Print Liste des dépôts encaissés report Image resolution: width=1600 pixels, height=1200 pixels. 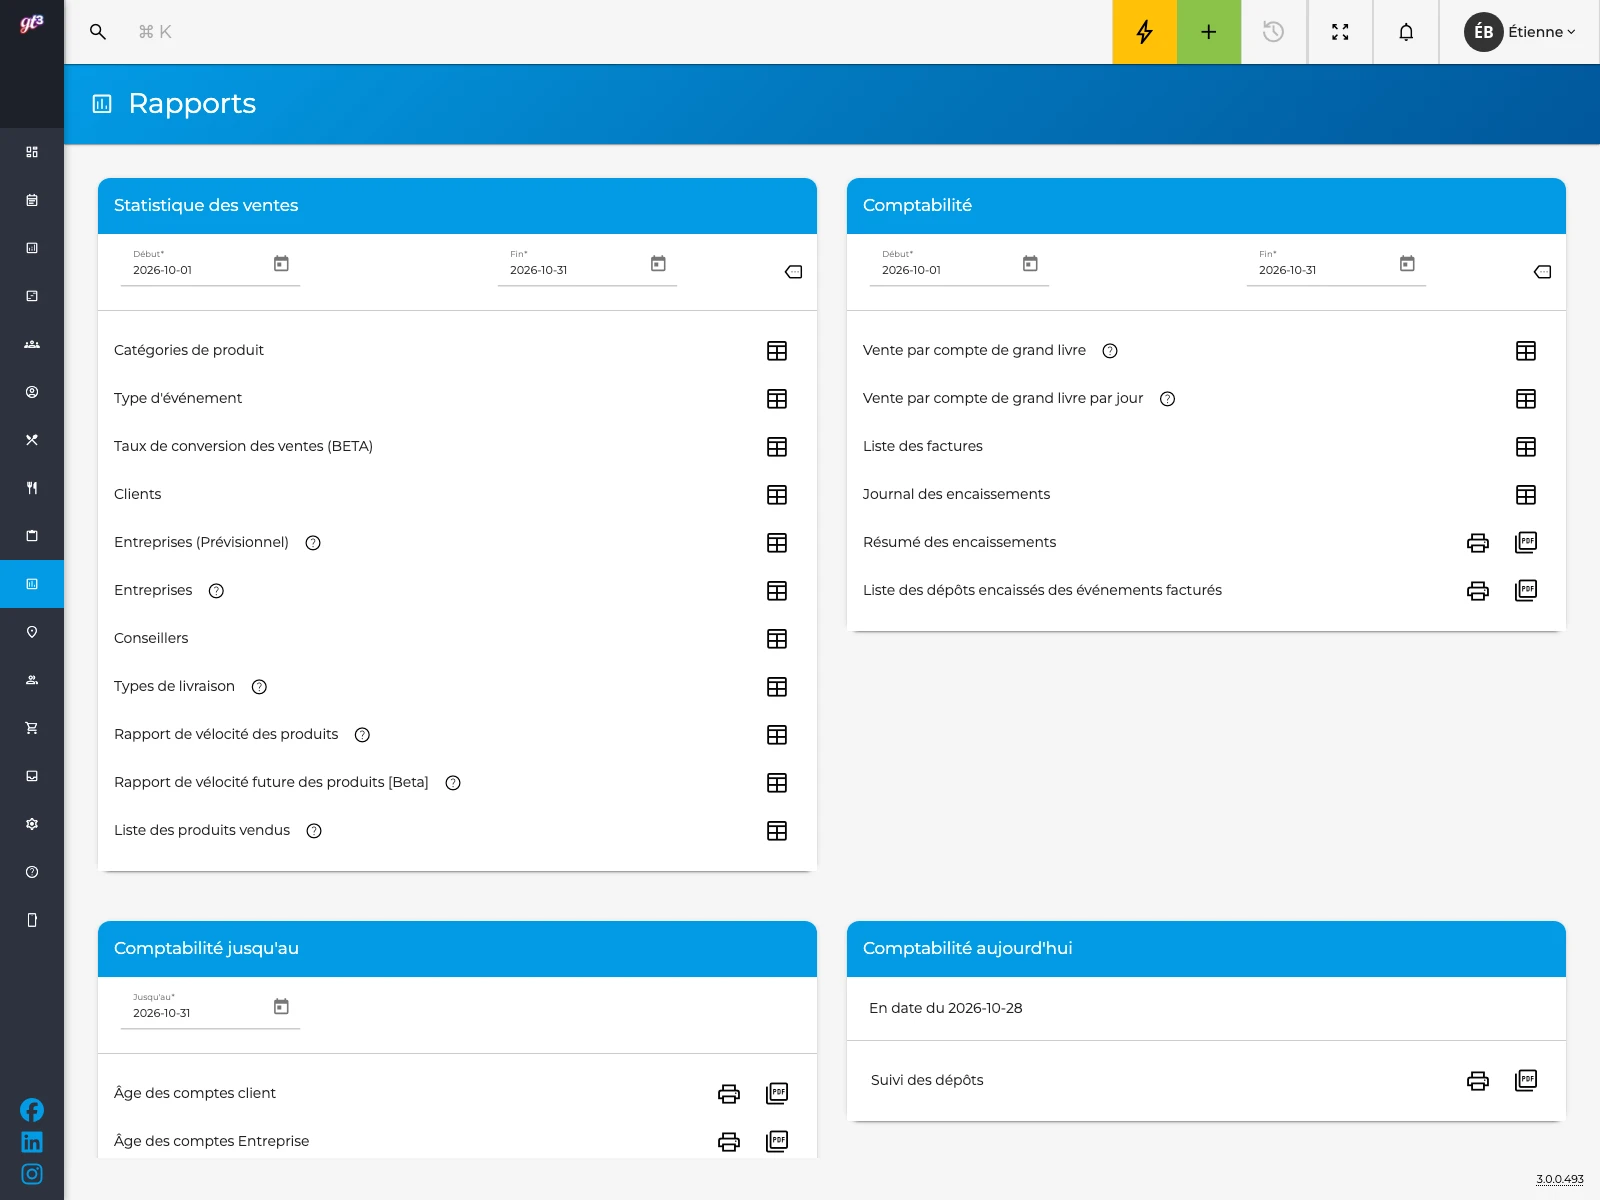tap(1478, 591)
